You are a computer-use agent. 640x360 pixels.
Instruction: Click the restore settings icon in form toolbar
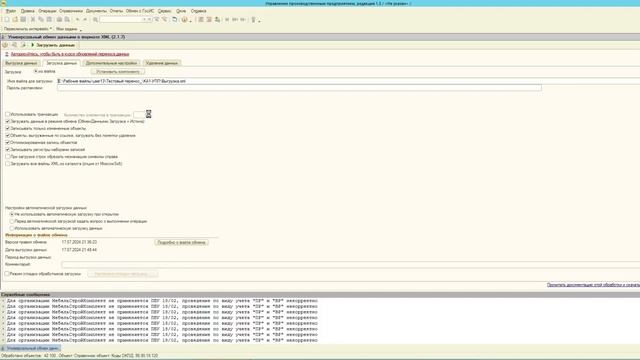click(14, 45)
